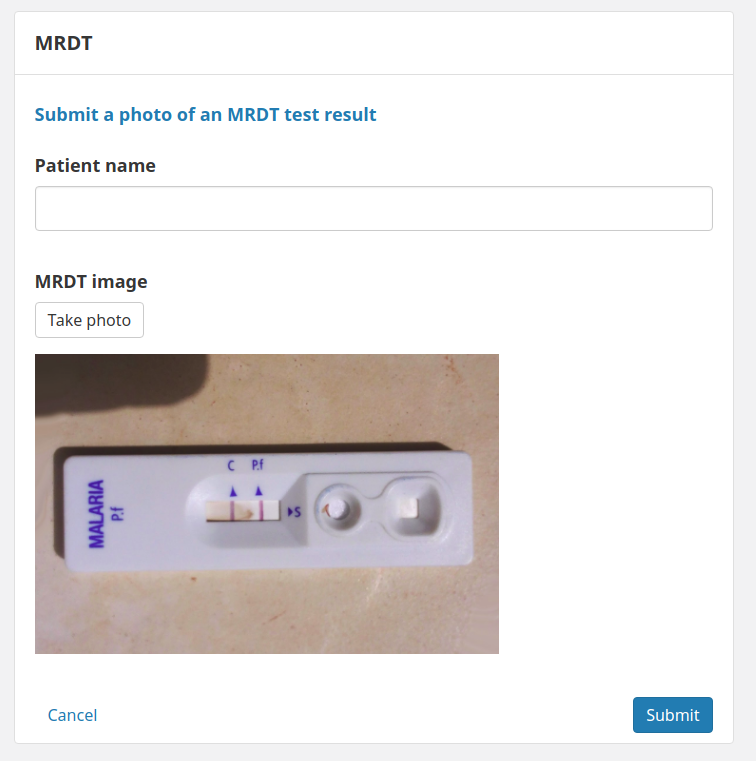Image resolution: width=756 pixels, height=761 pixels.
Task: Click the MRDT image label
Action: pos(91,281)
